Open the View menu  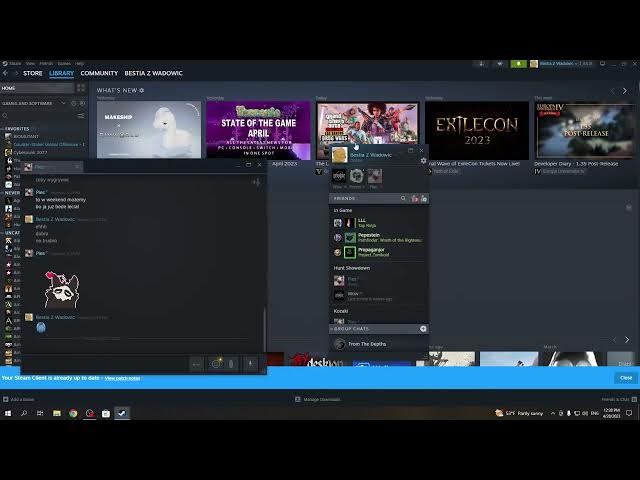coord(30,64)
